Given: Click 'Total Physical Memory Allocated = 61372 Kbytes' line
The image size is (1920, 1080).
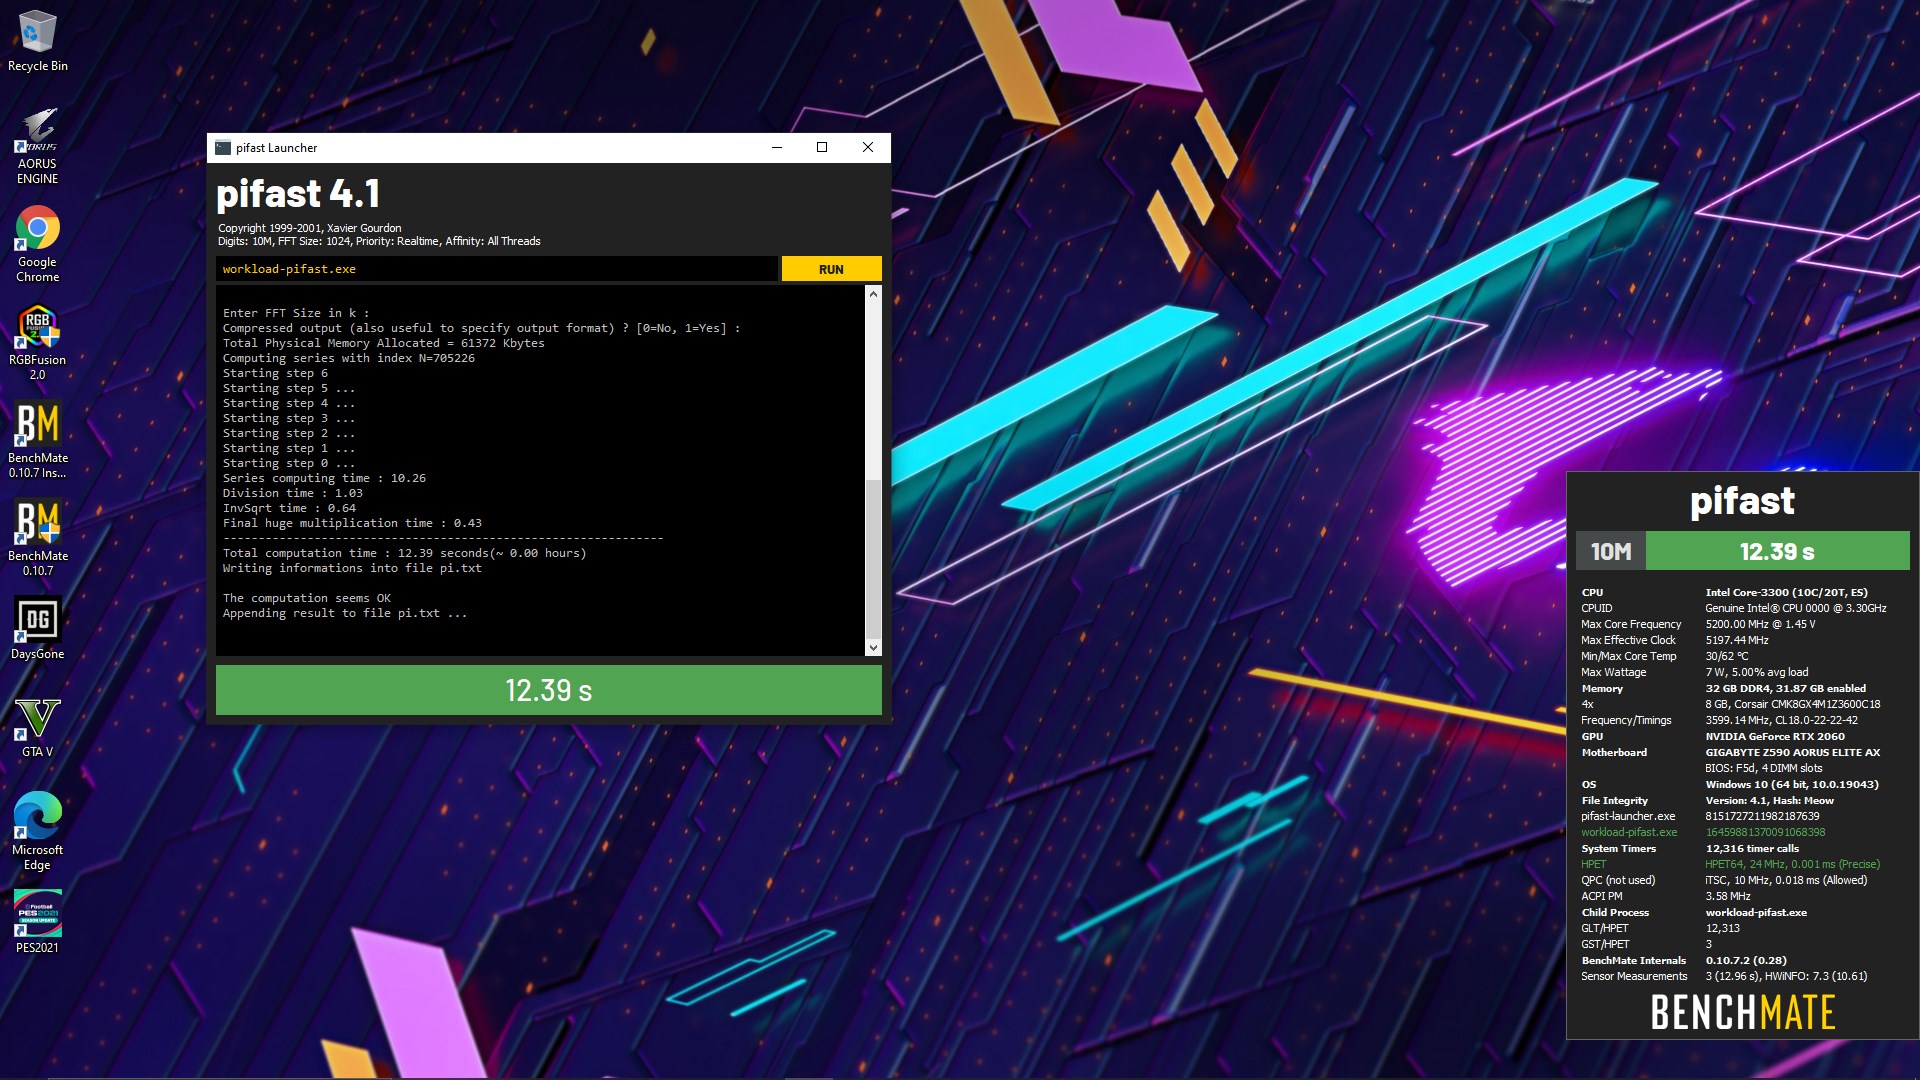Looking at the screenshot, I should [383, 343].
